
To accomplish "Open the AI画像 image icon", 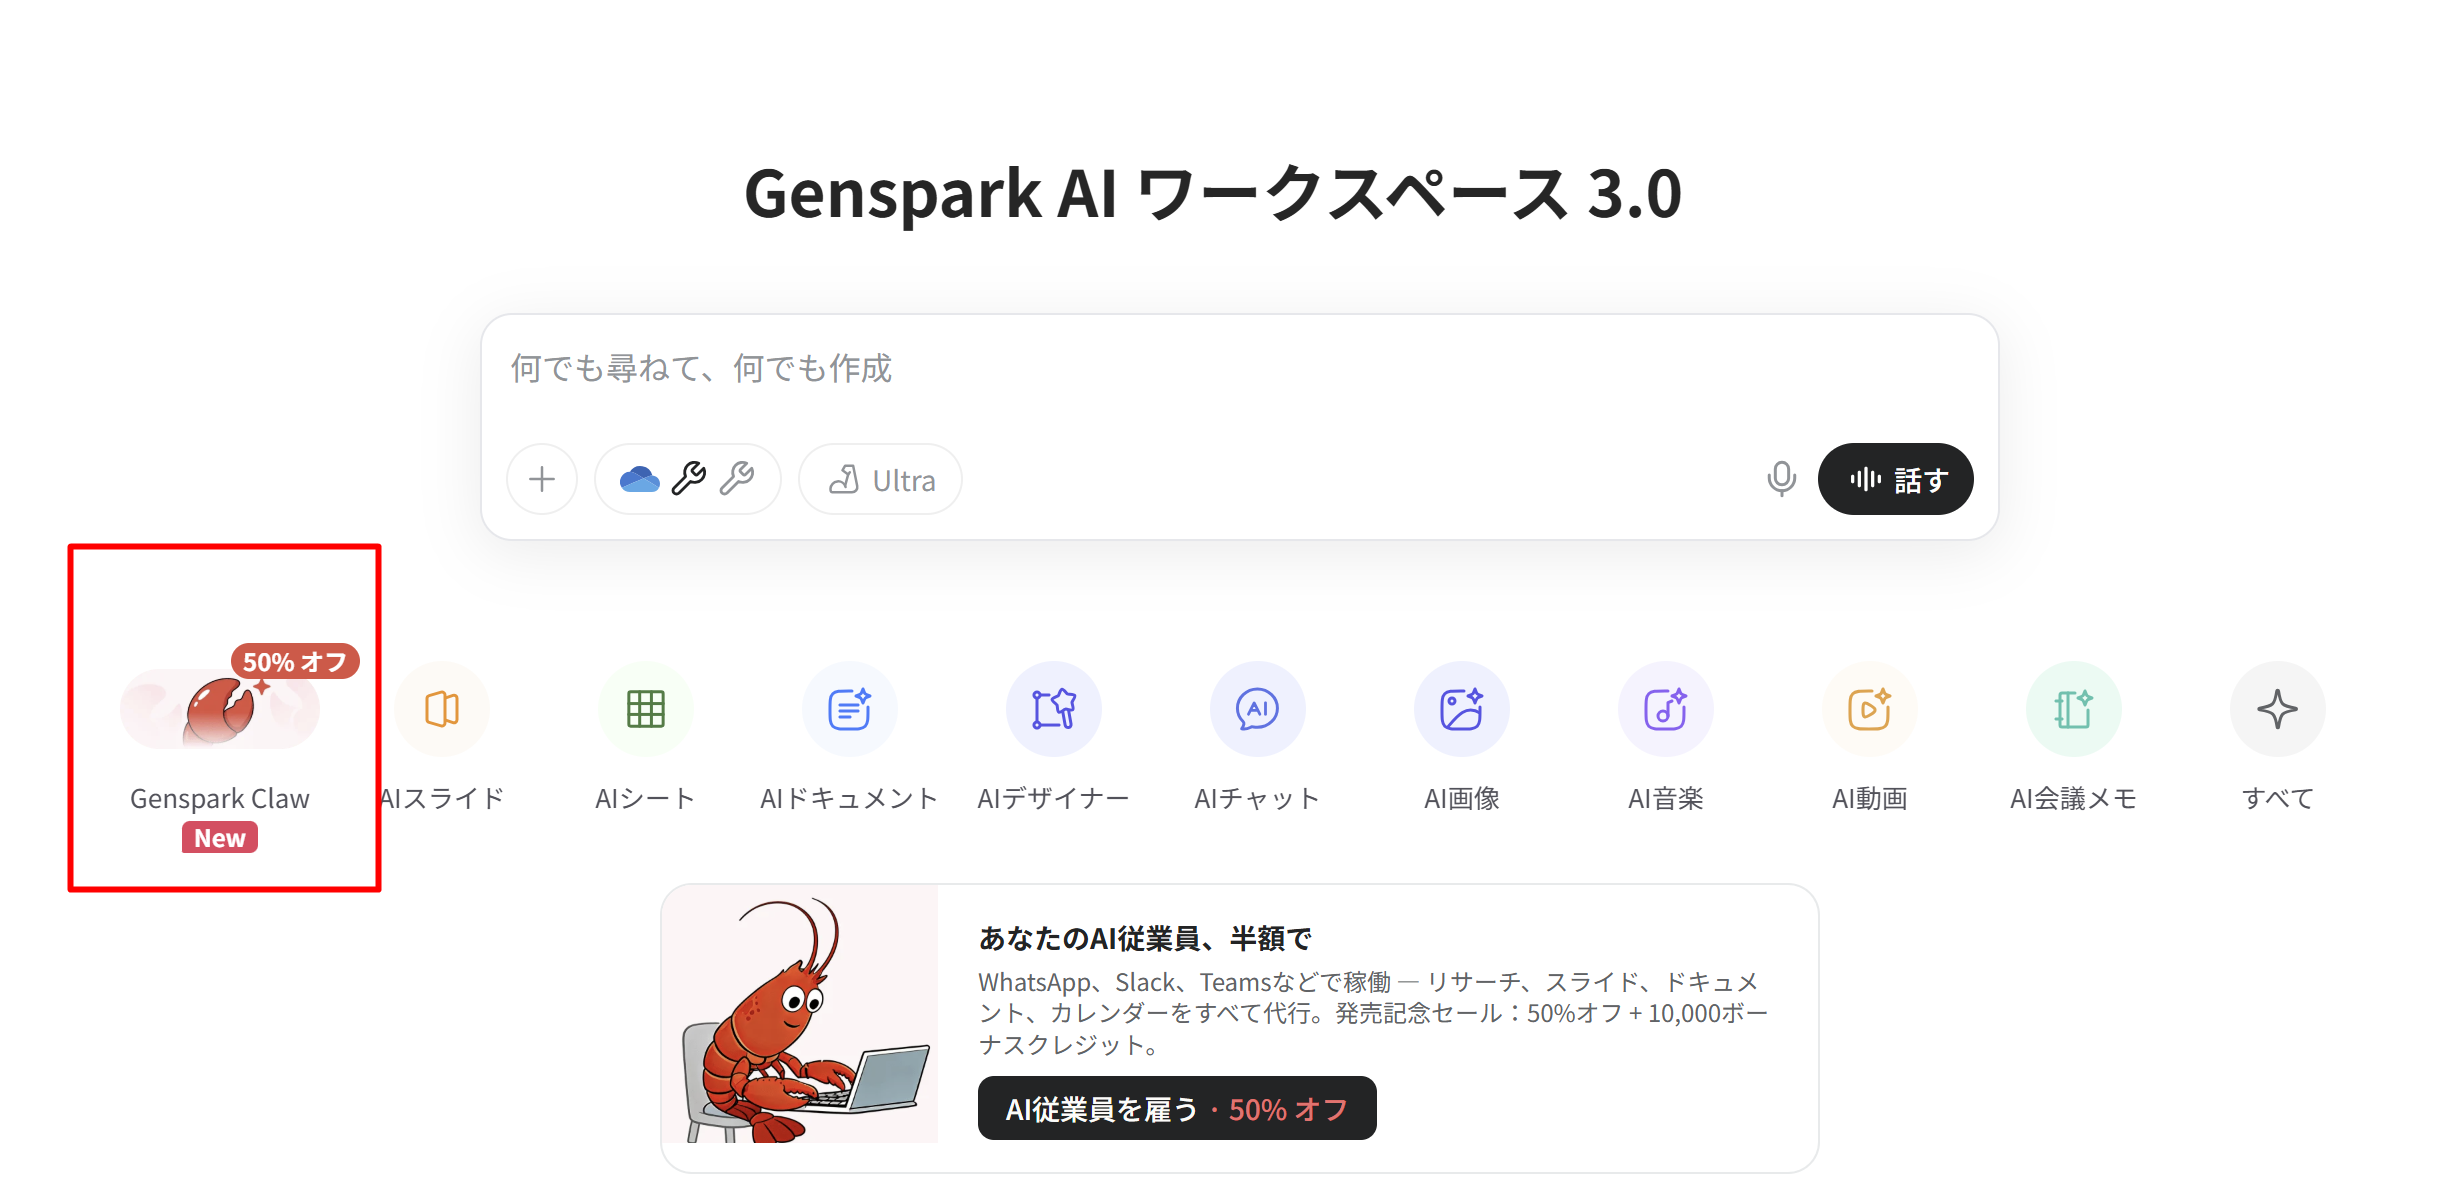I will click(1462, 709).
